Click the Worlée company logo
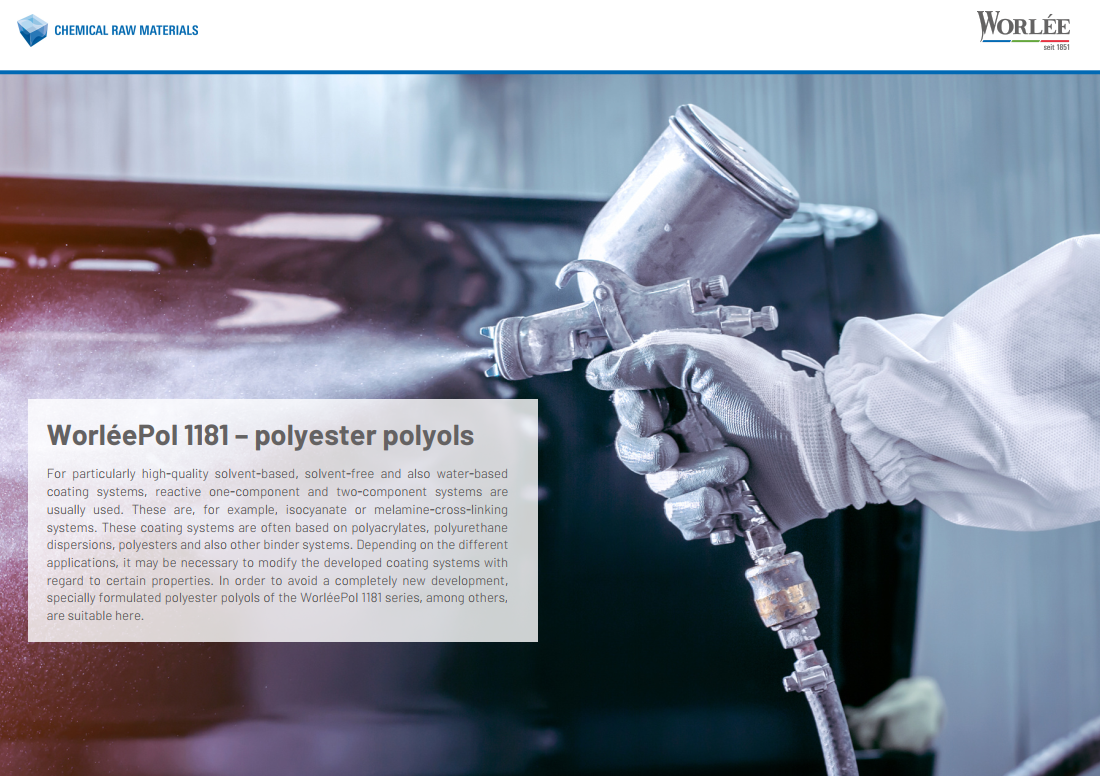This screenshot has width=1100, height=776. point(1023,29)
